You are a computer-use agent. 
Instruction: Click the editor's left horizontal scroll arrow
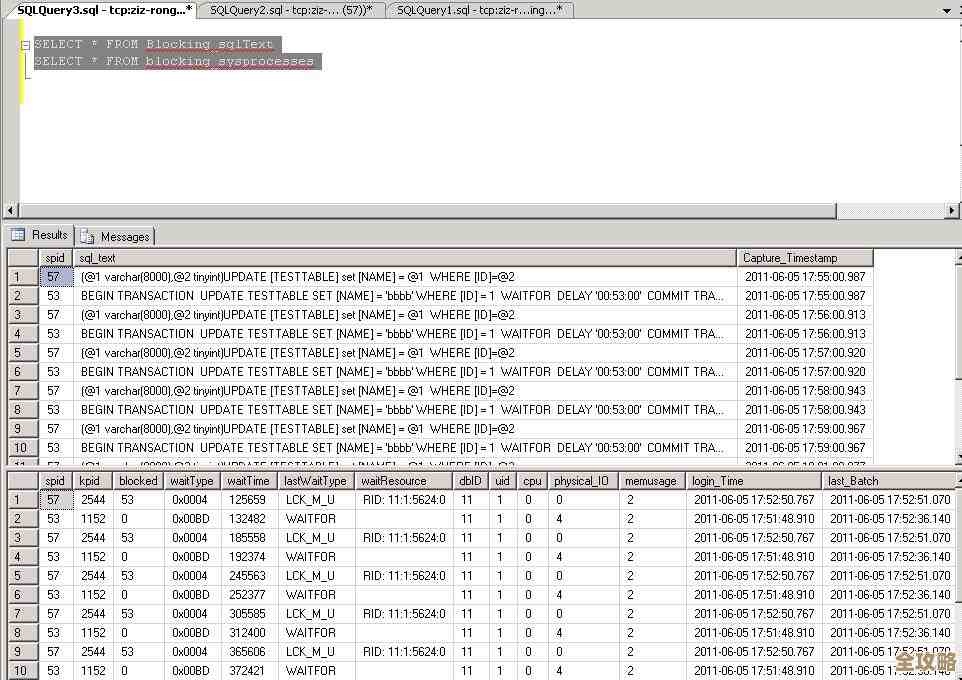[x=10, y=211]
